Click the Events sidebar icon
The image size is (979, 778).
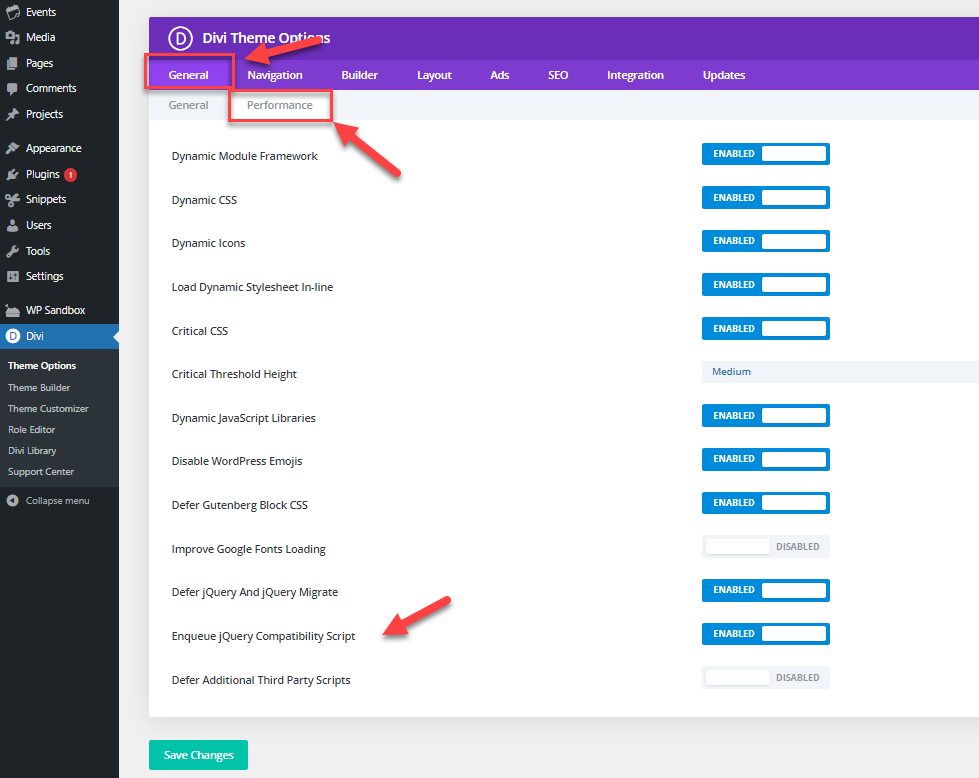pos(12,12)
